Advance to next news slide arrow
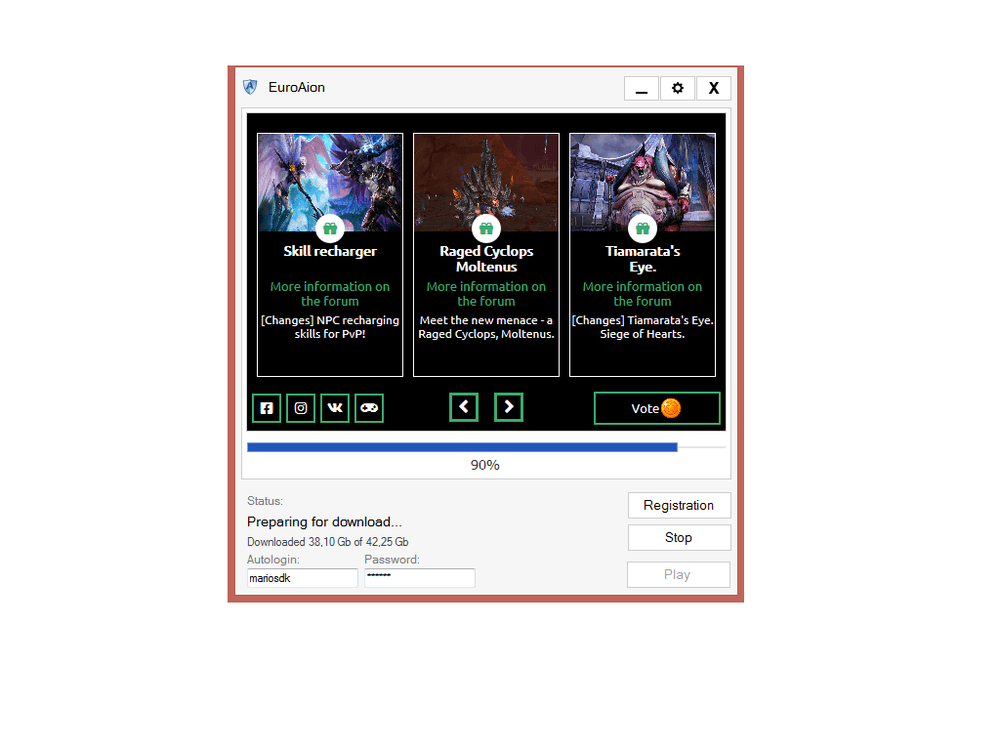Image resolution: width=1000 pixels, height=750 pixels. pyautogui.click(x=508, y=406)
